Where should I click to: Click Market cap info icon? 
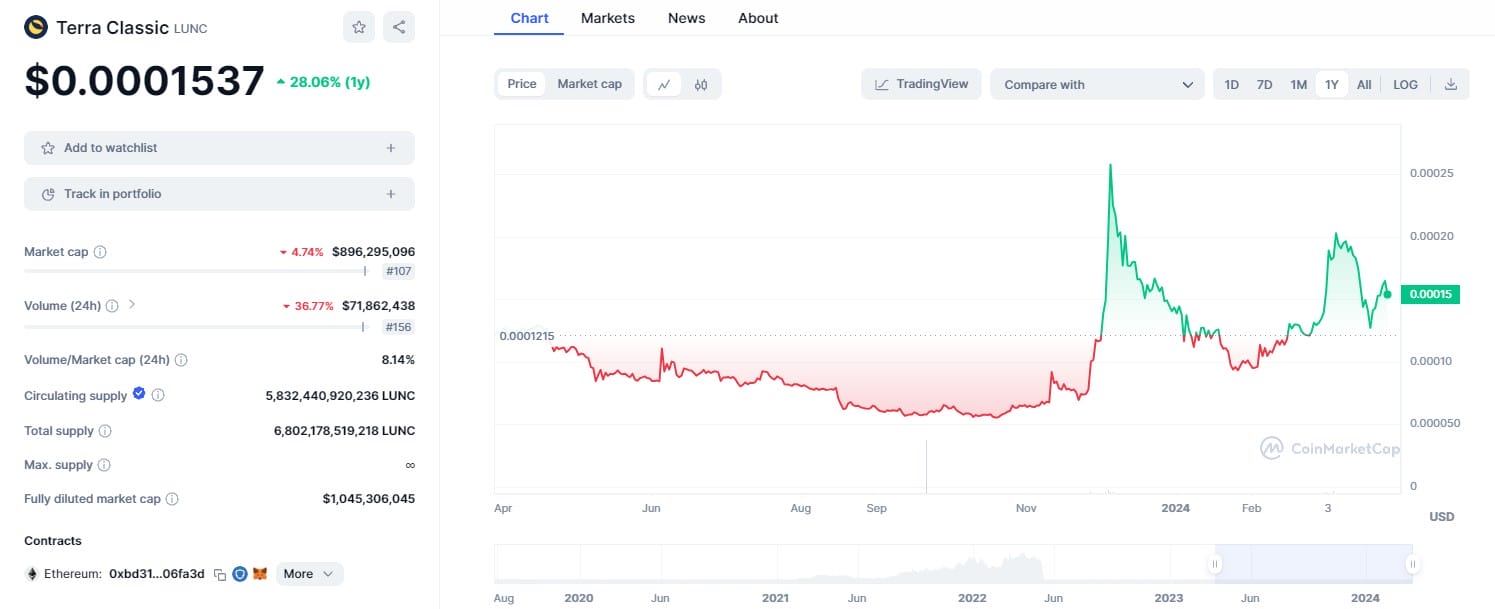click(100, 252)
